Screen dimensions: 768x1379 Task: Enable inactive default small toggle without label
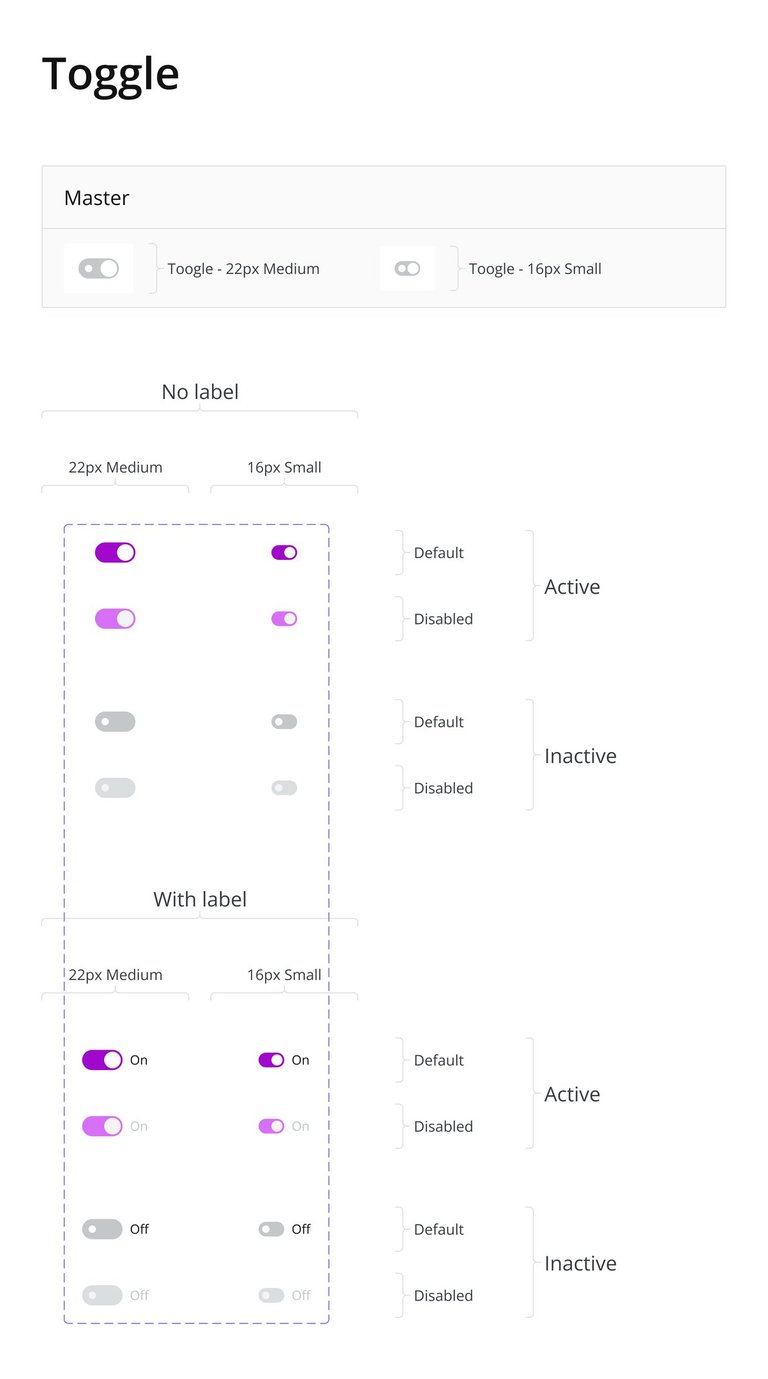(284, 722)
